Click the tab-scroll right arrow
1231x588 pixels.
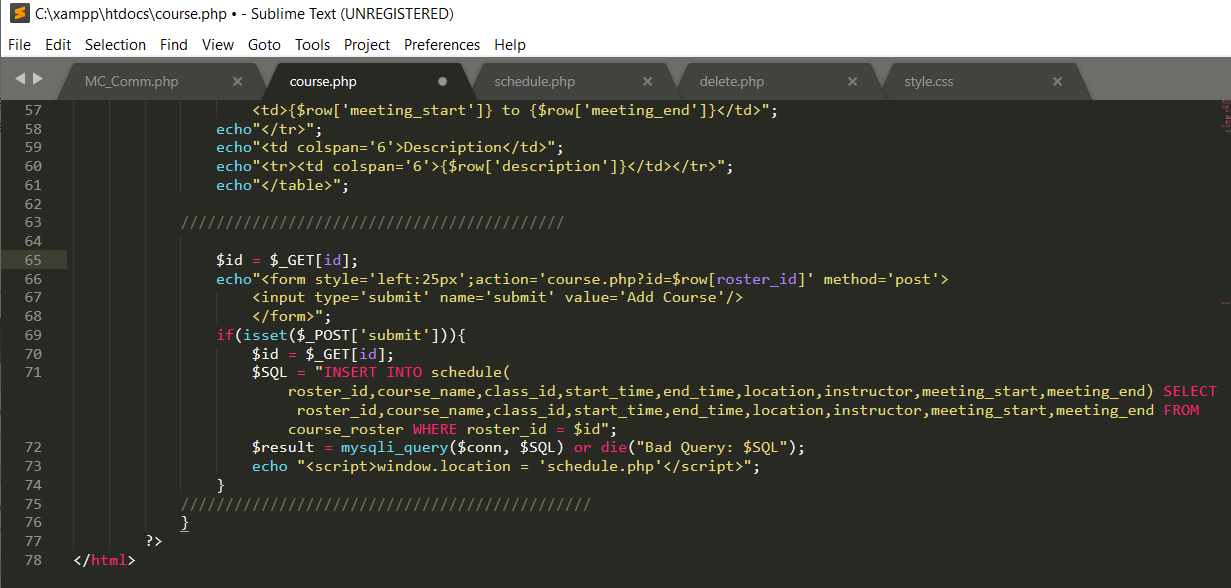[38, 78]
